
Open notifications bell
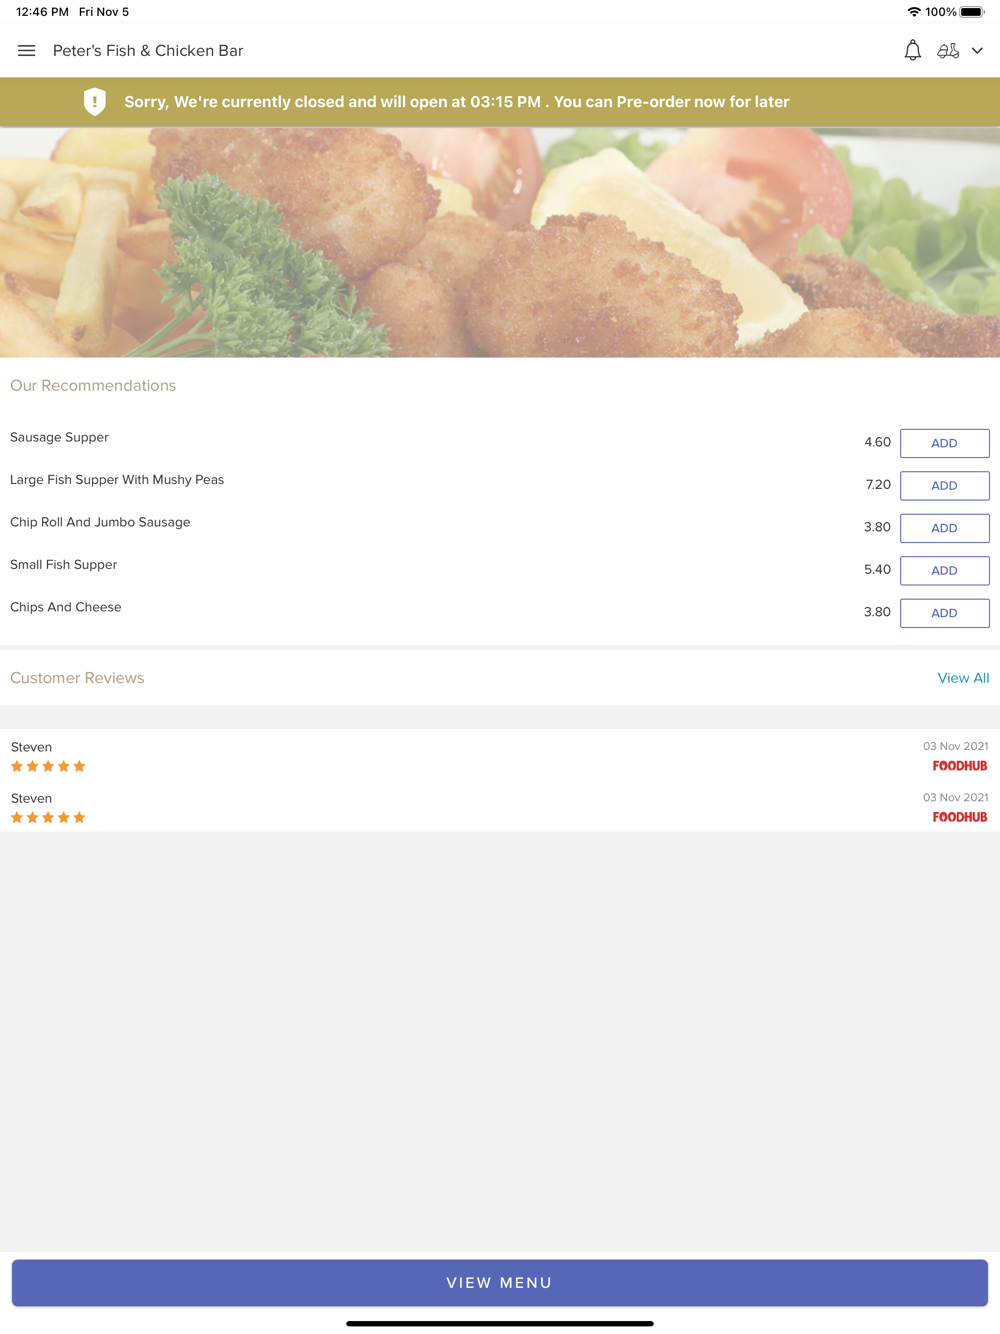(912, 51)
